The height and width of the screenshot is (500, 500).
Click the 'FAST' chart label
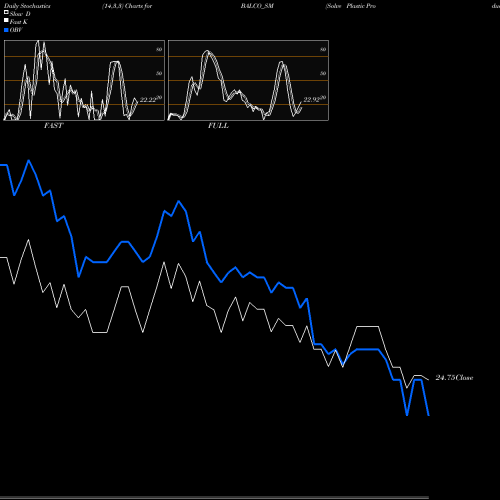(53, 126)
